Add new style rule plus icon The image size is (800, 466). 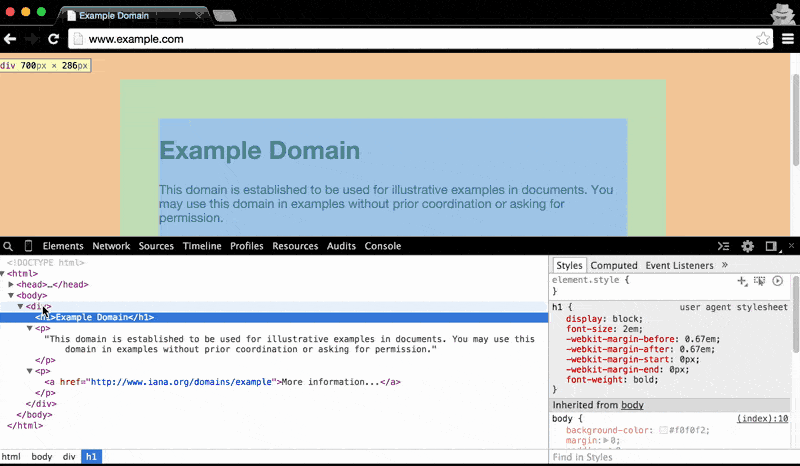[742, 281]
